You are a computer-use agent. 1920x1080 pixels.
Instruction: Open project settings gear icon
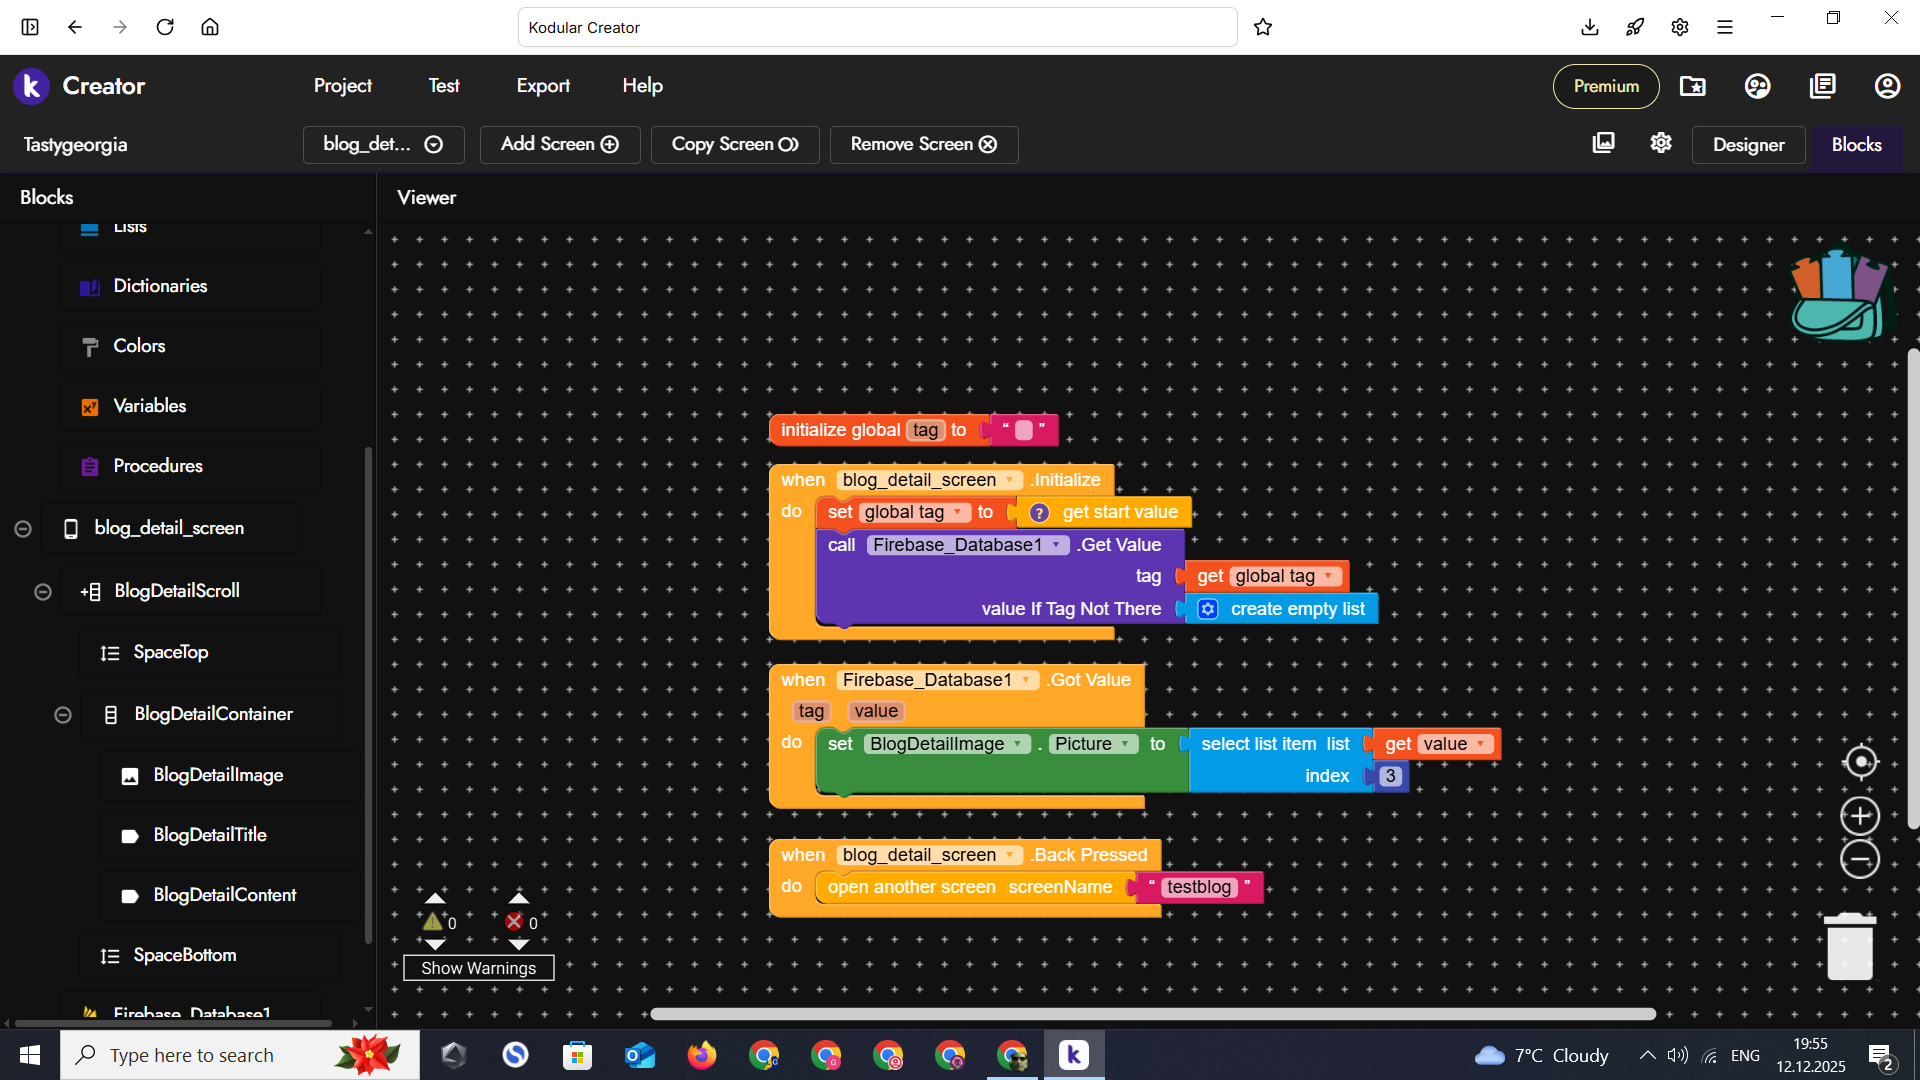point(1661,143)
